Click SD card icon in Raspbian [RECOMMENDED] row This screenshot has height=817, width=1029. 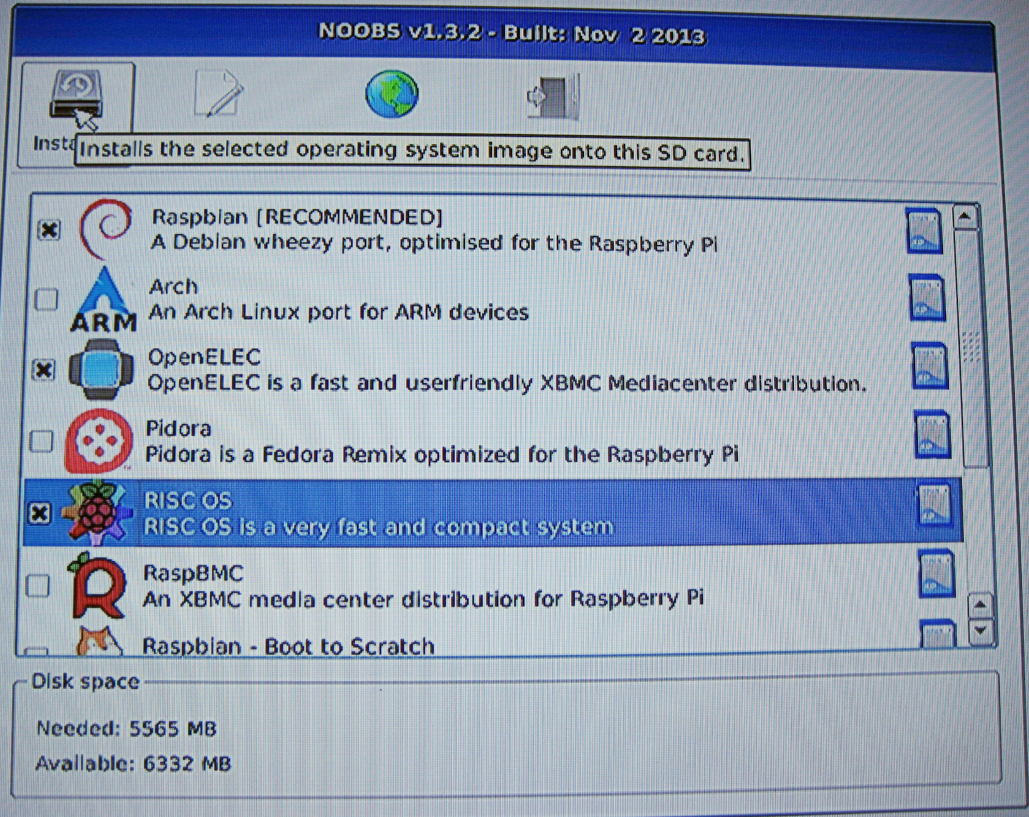[x=924, y=230]
